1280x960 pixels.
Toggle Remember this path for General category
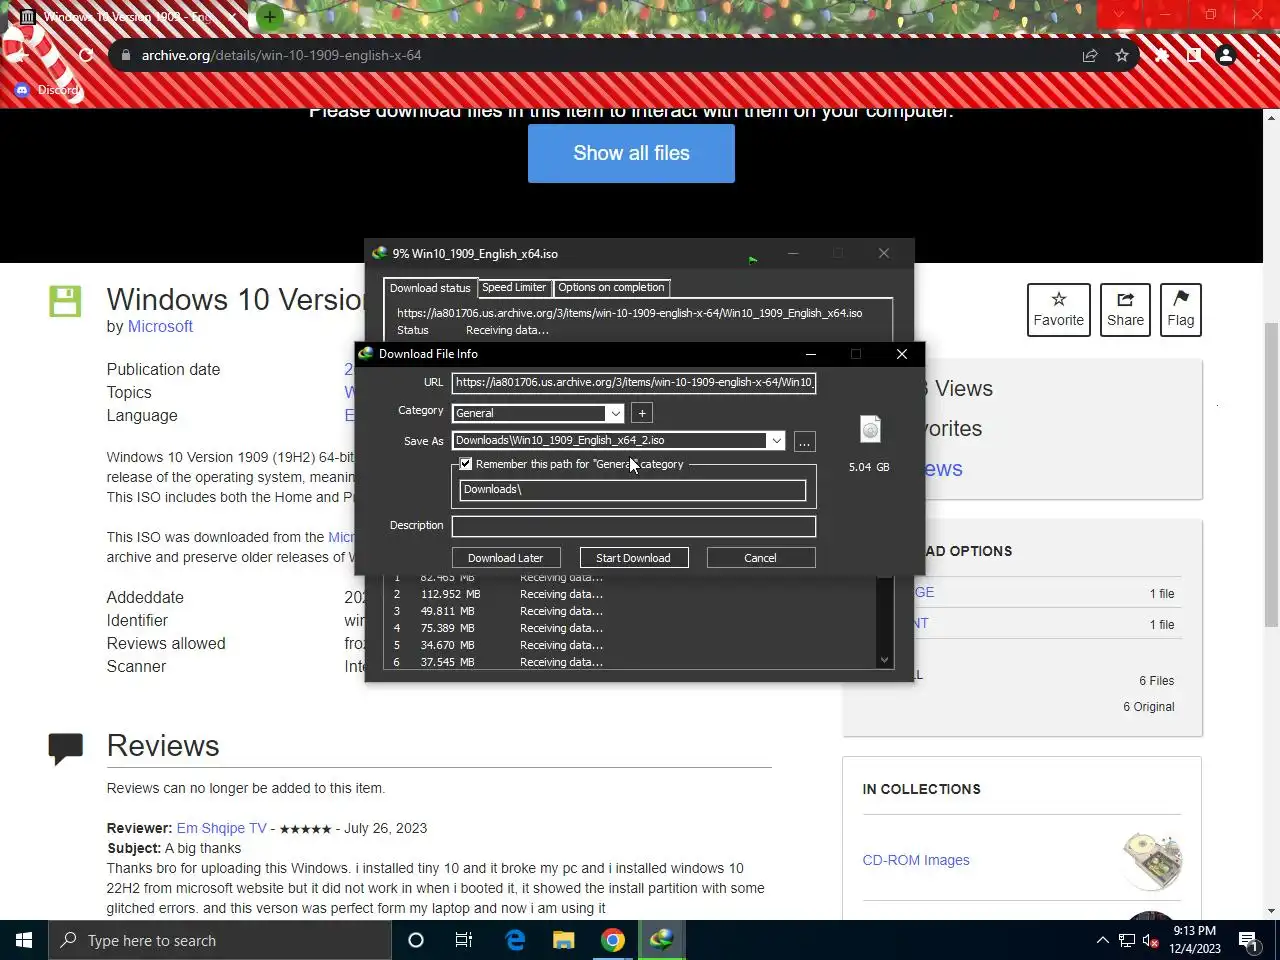[x=466, y=464]
